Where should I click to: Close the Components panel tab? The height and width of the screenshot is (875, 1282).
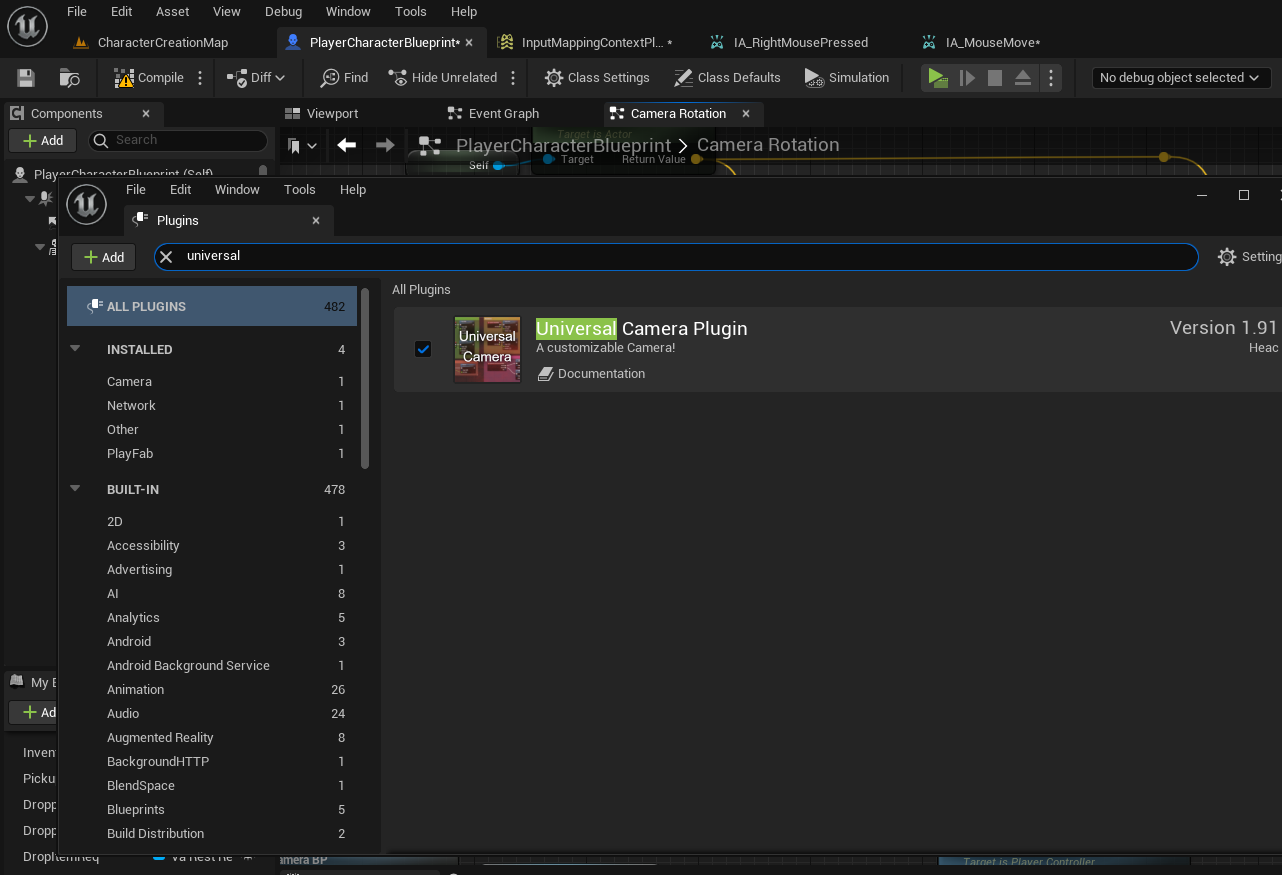point(146,113)
